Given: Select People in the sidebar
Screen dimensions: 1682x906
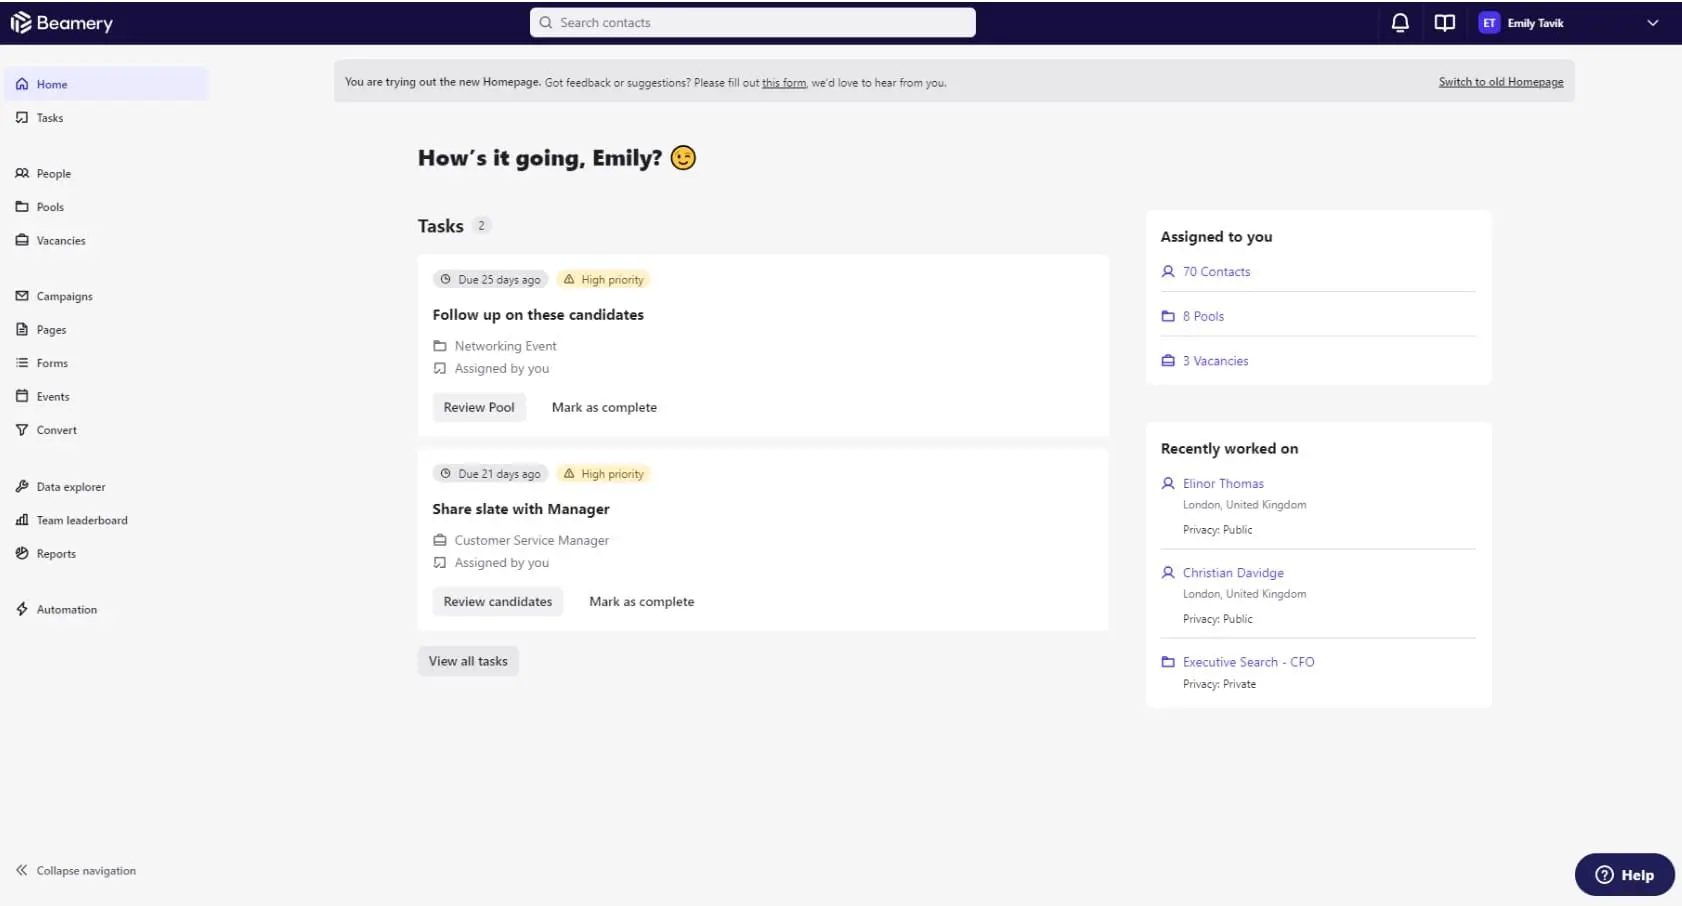Looking at the screenshot, I should coord(54,173).
